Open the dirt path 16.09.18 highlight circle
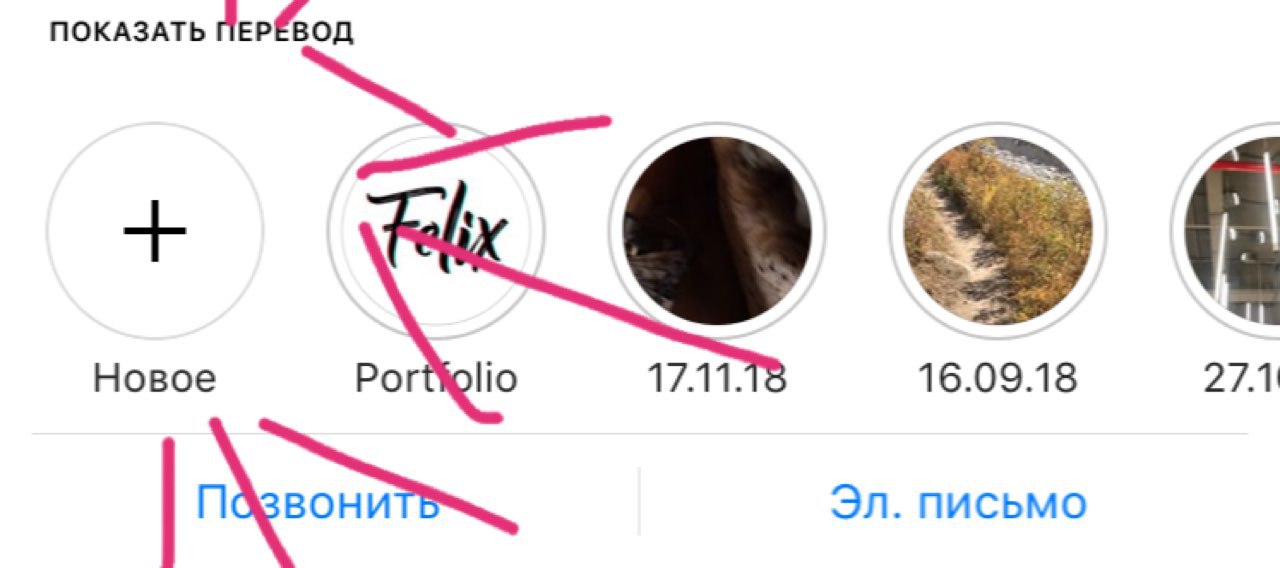 [x=998, y=232]
